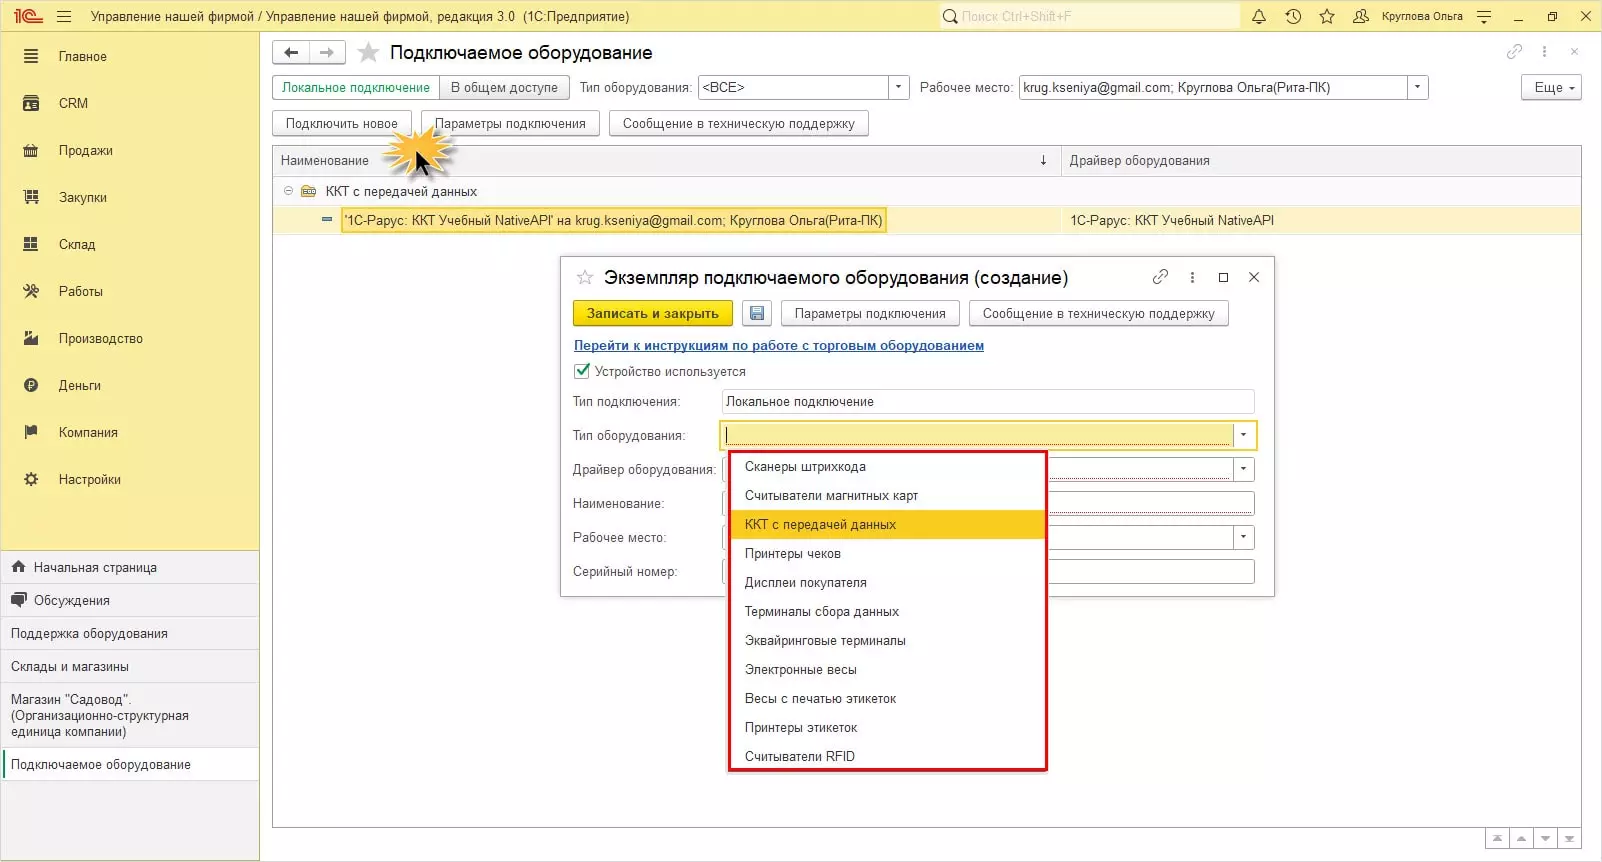
Task: Toggle Локальное подключение mode
Action: click(356, 87)
